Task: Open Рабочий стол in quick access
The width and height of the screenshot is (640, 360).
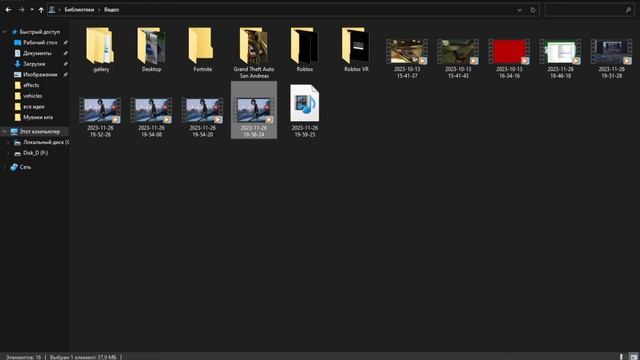Action: [40, 42]
